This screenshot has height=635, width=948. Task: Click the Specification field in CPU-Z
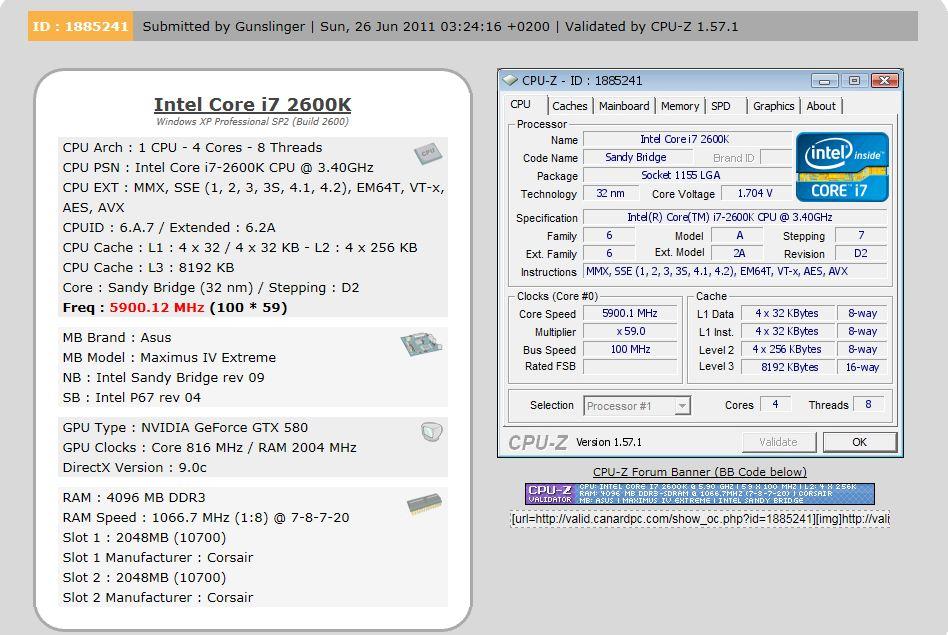735,217
